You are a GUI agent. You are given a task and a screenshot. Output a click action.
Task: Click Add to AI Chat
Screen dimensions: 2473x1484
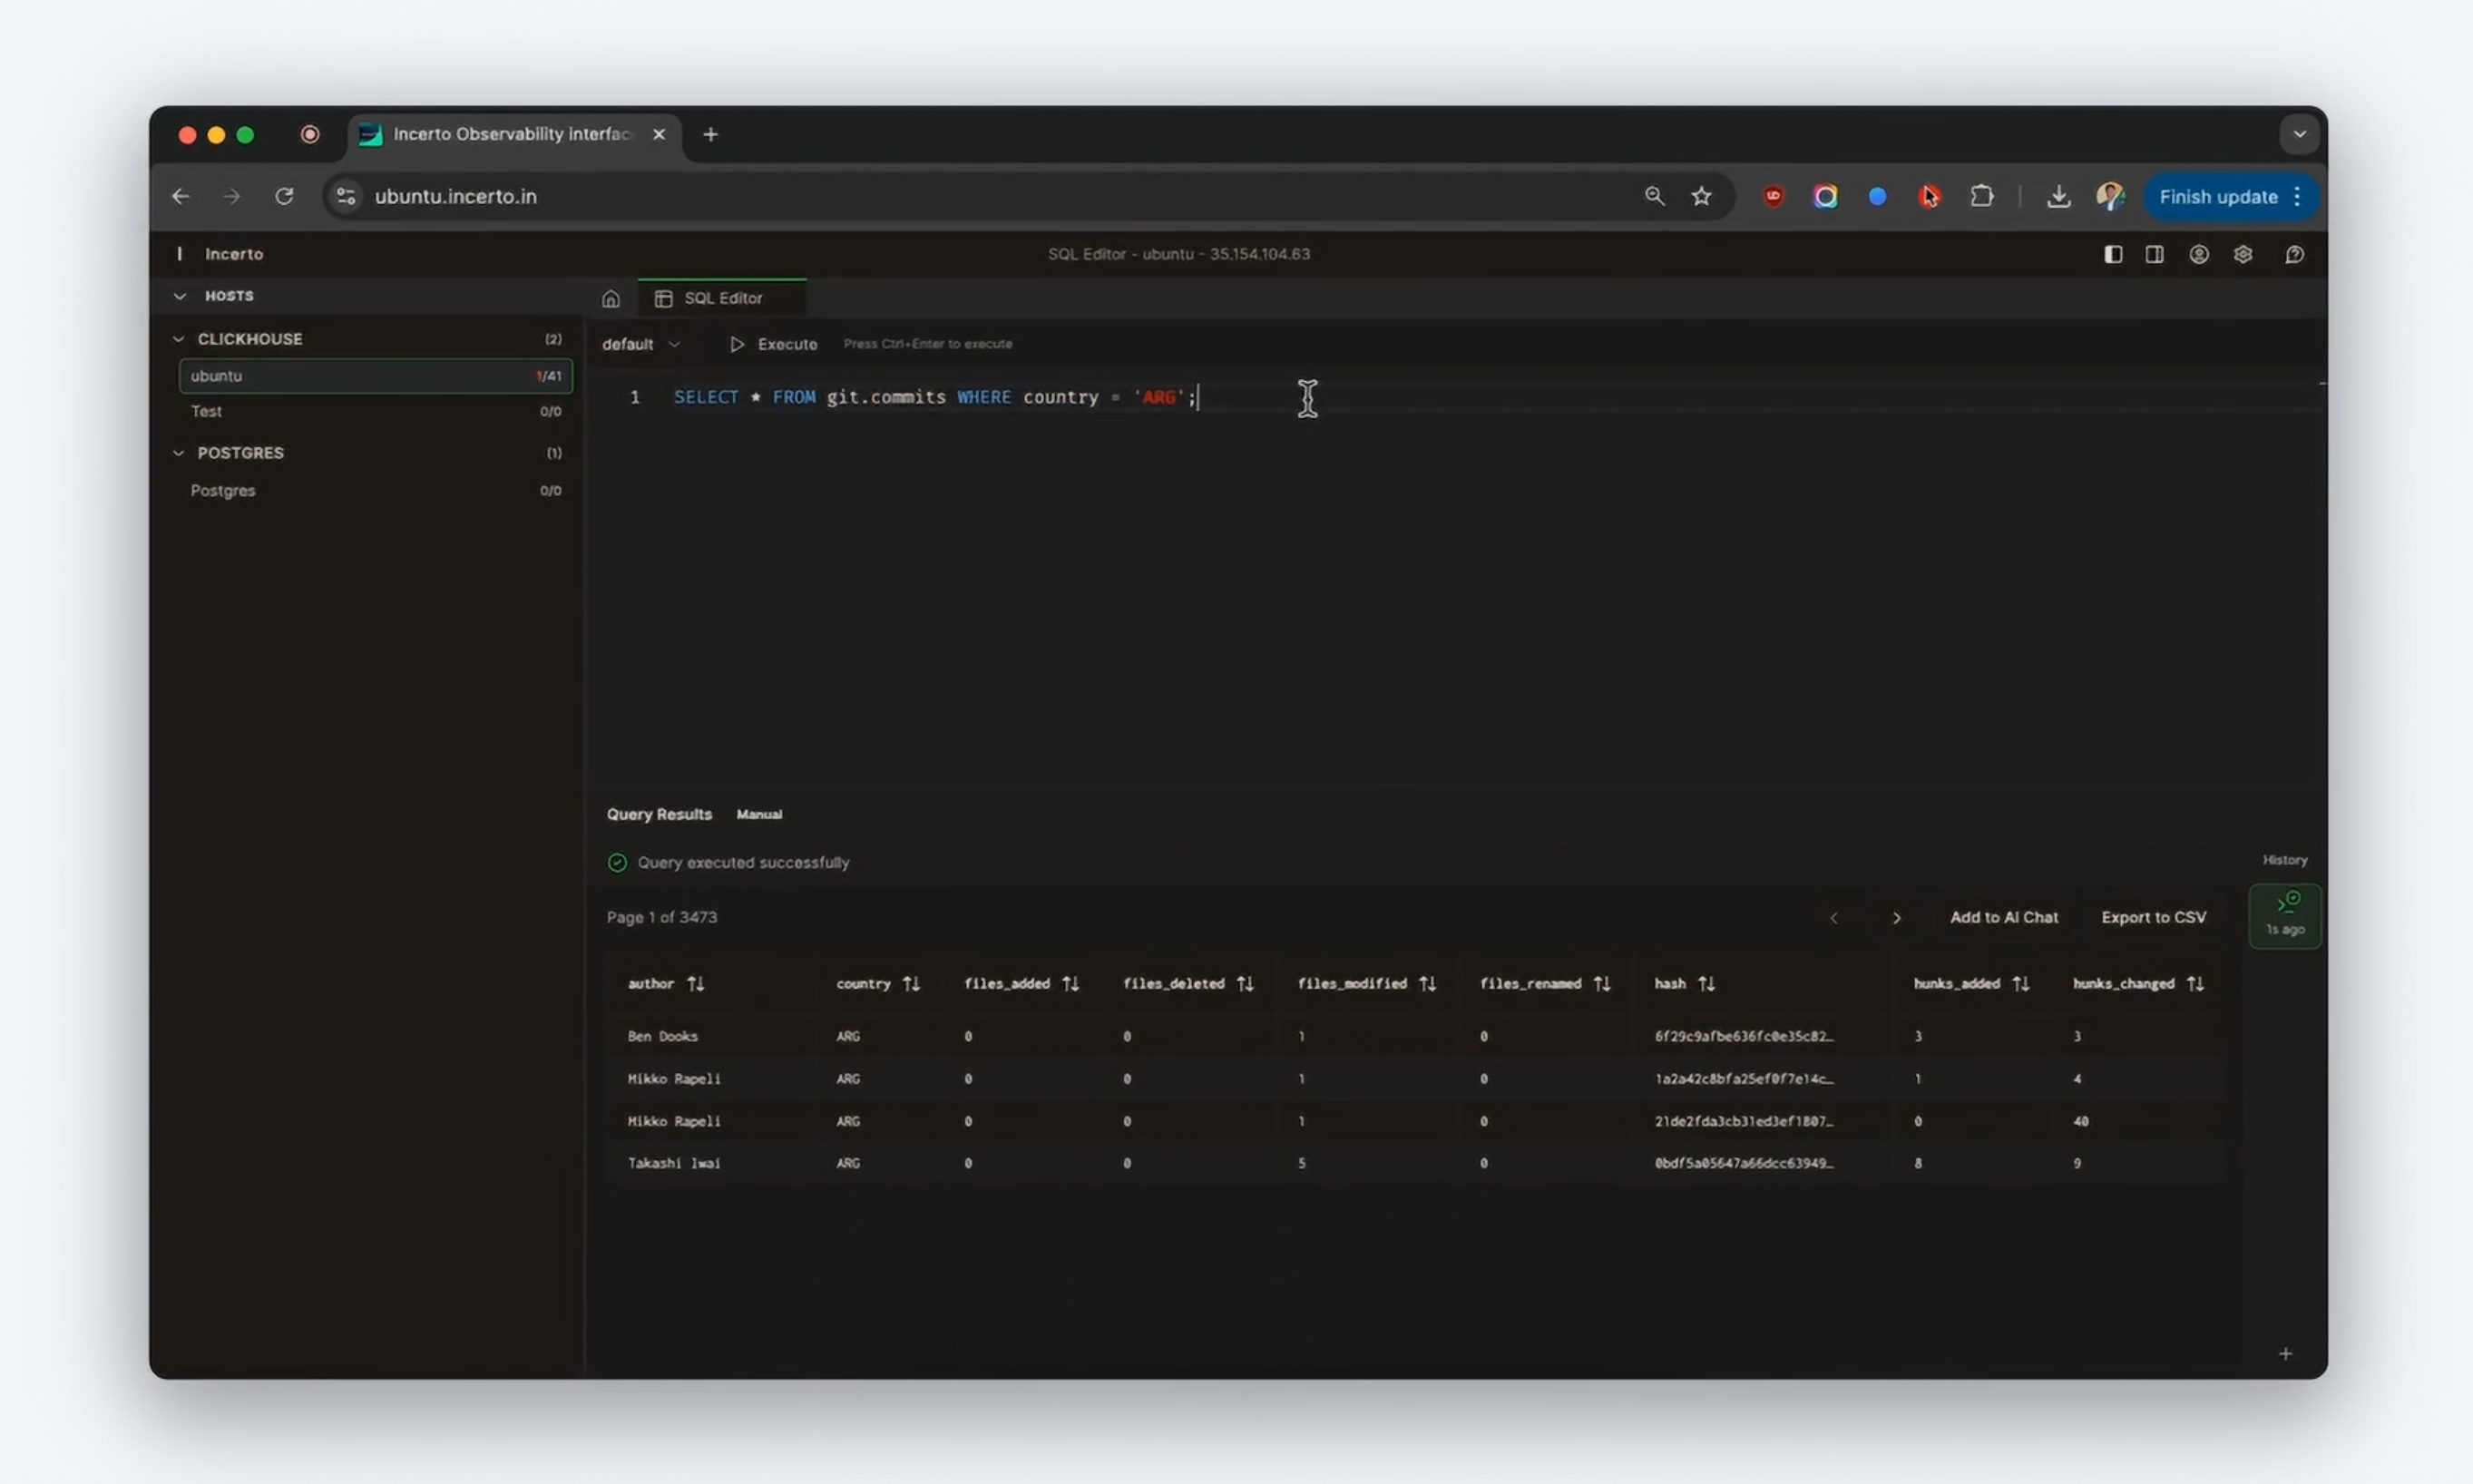[2003, 918]
